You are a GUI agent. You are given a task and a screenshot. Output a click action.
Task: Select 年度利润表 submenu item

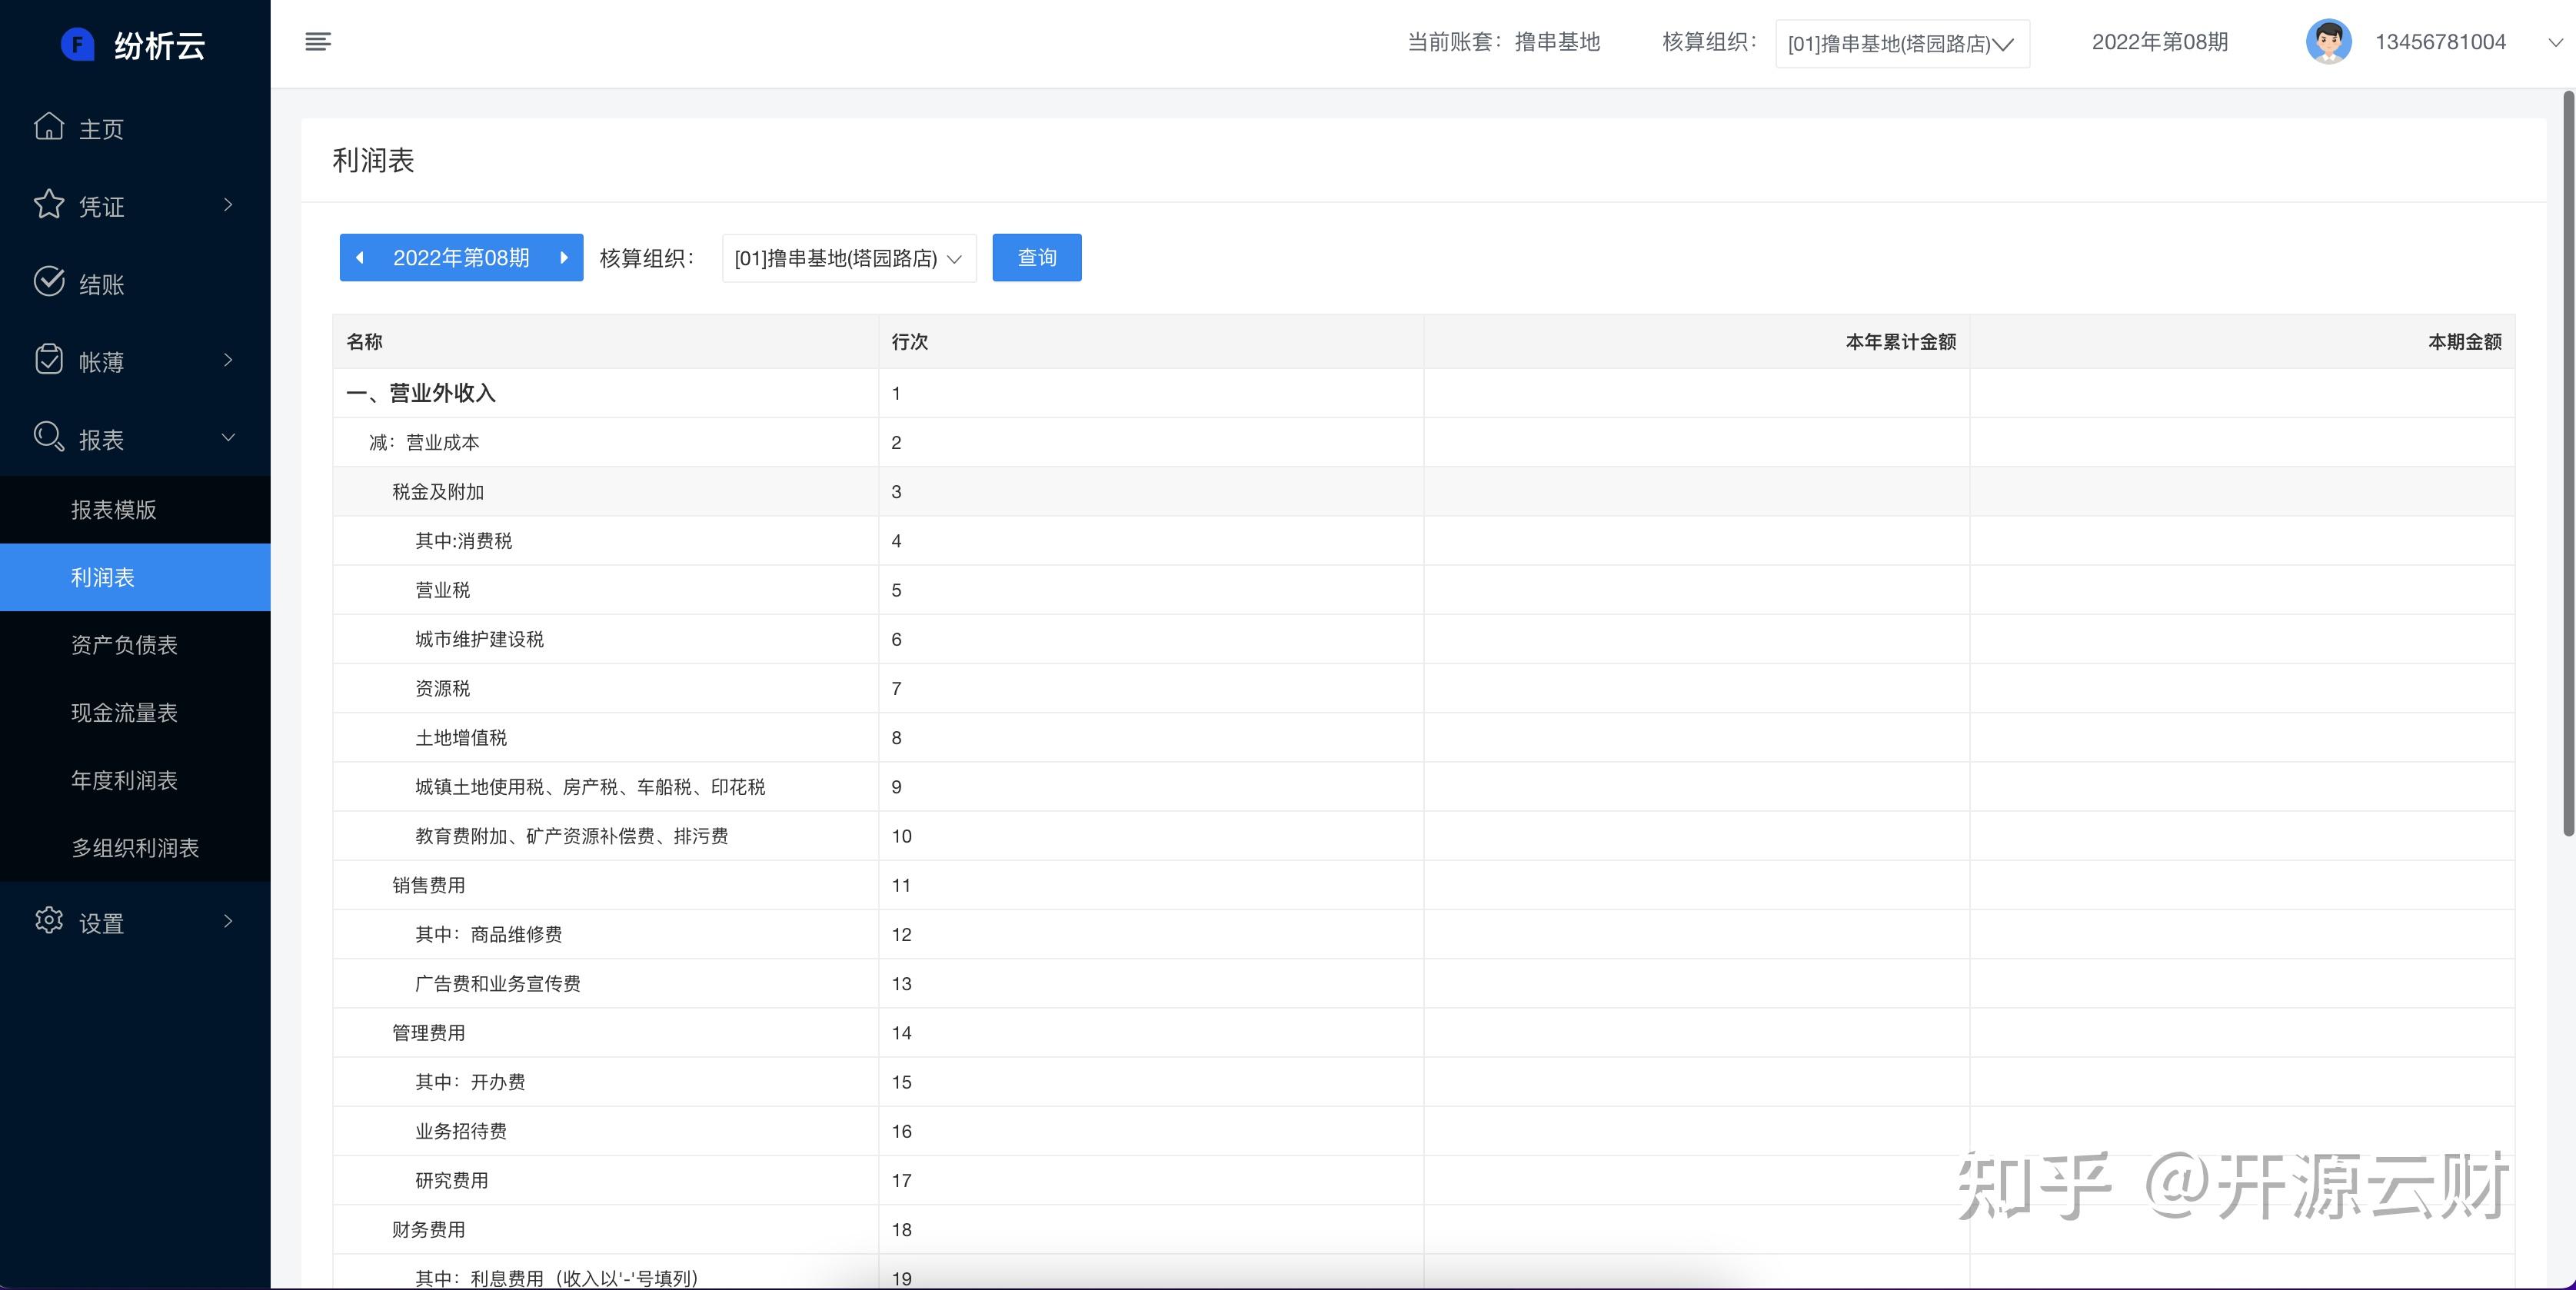click(x=135, y=780)
